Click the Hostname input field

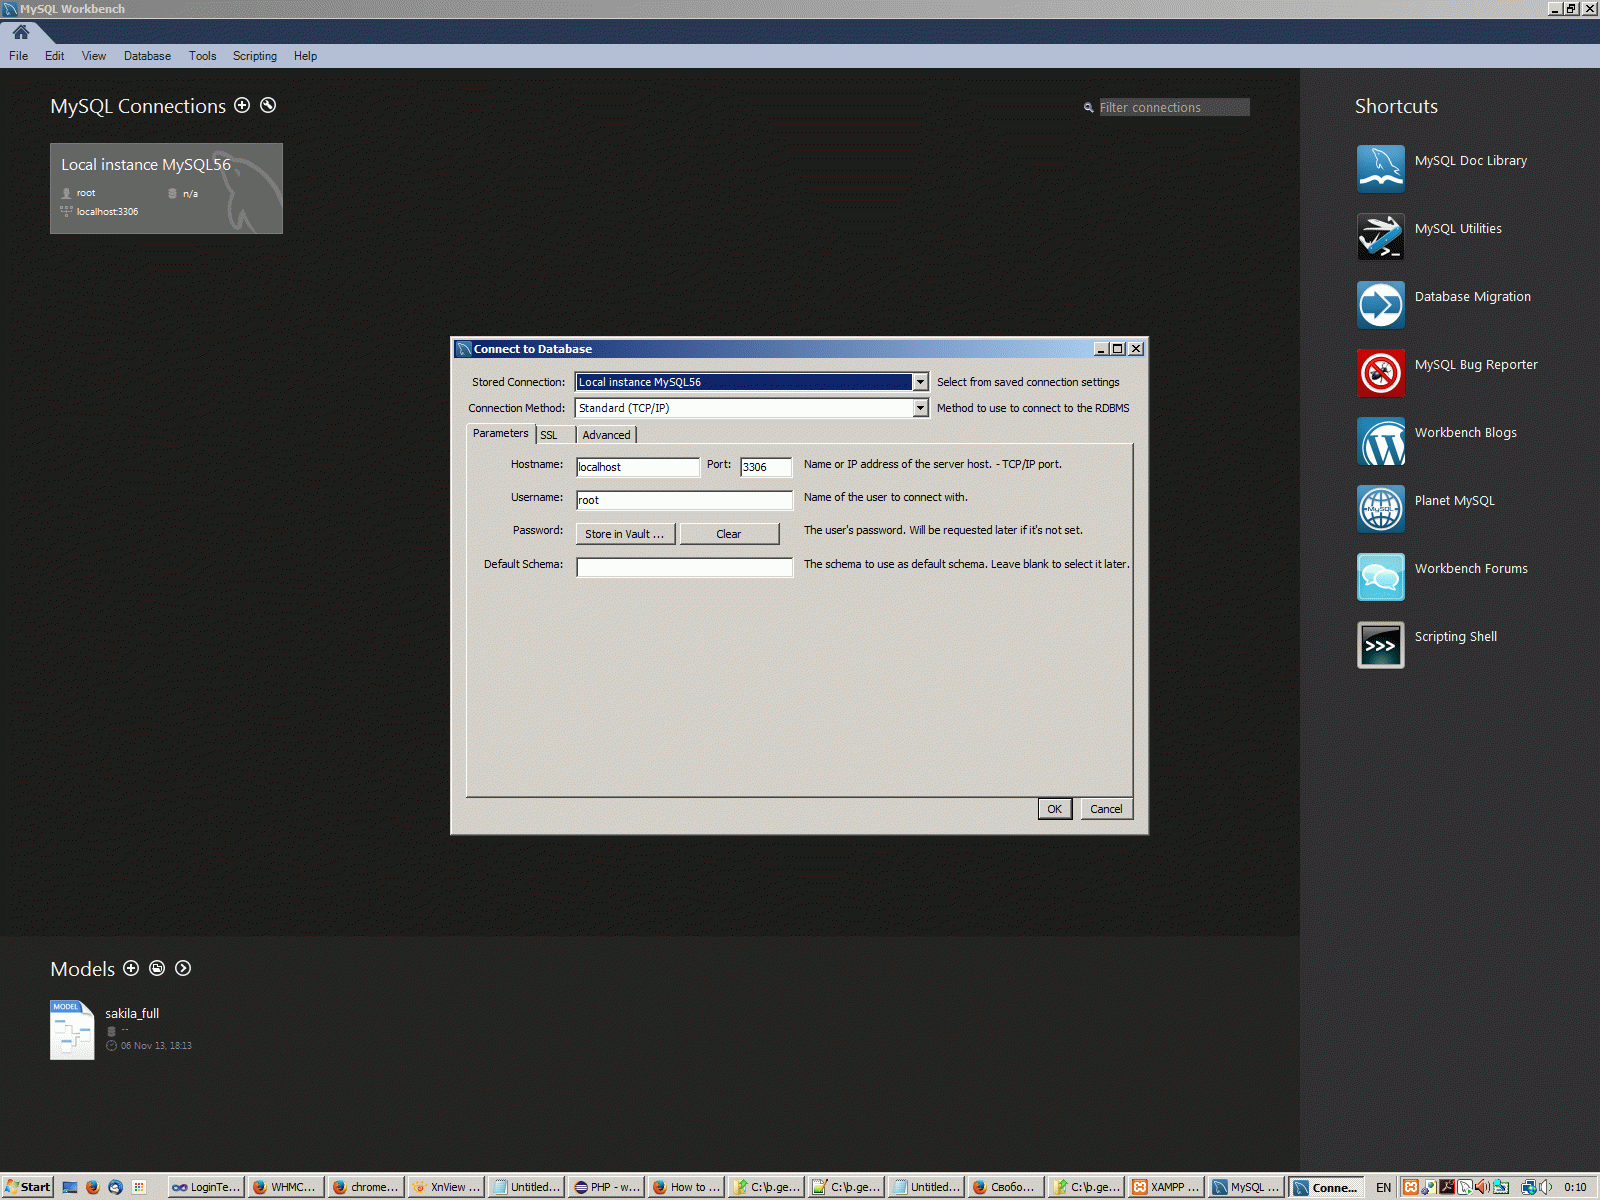[x=638, y=467]
